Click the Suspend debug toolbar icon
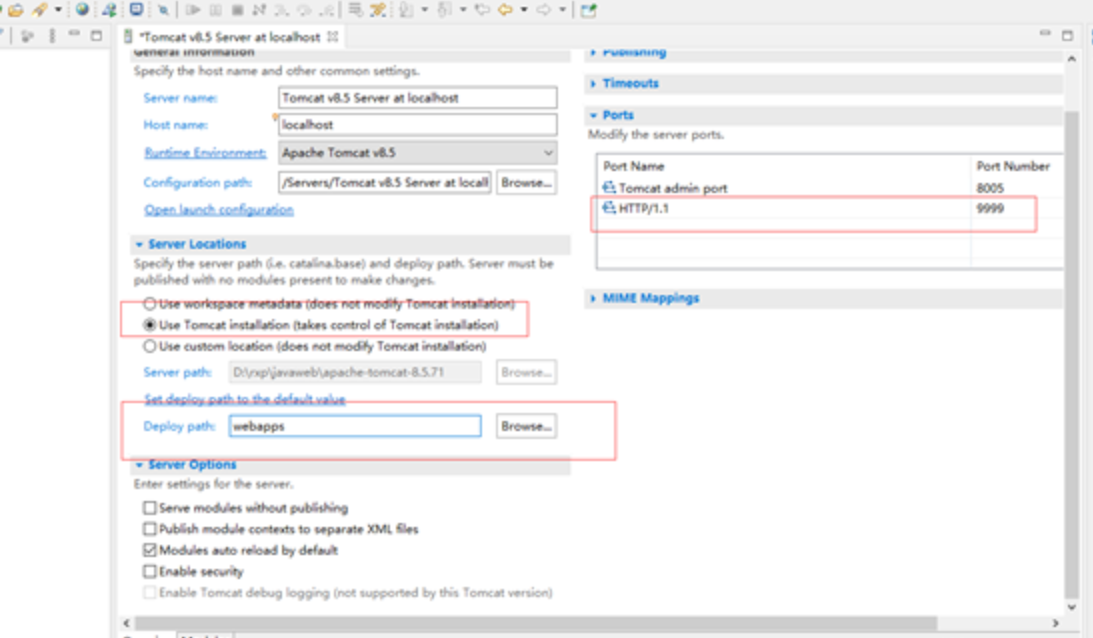Image resolution: width=1093 pixels, height=638 pixels. [216, 10]
